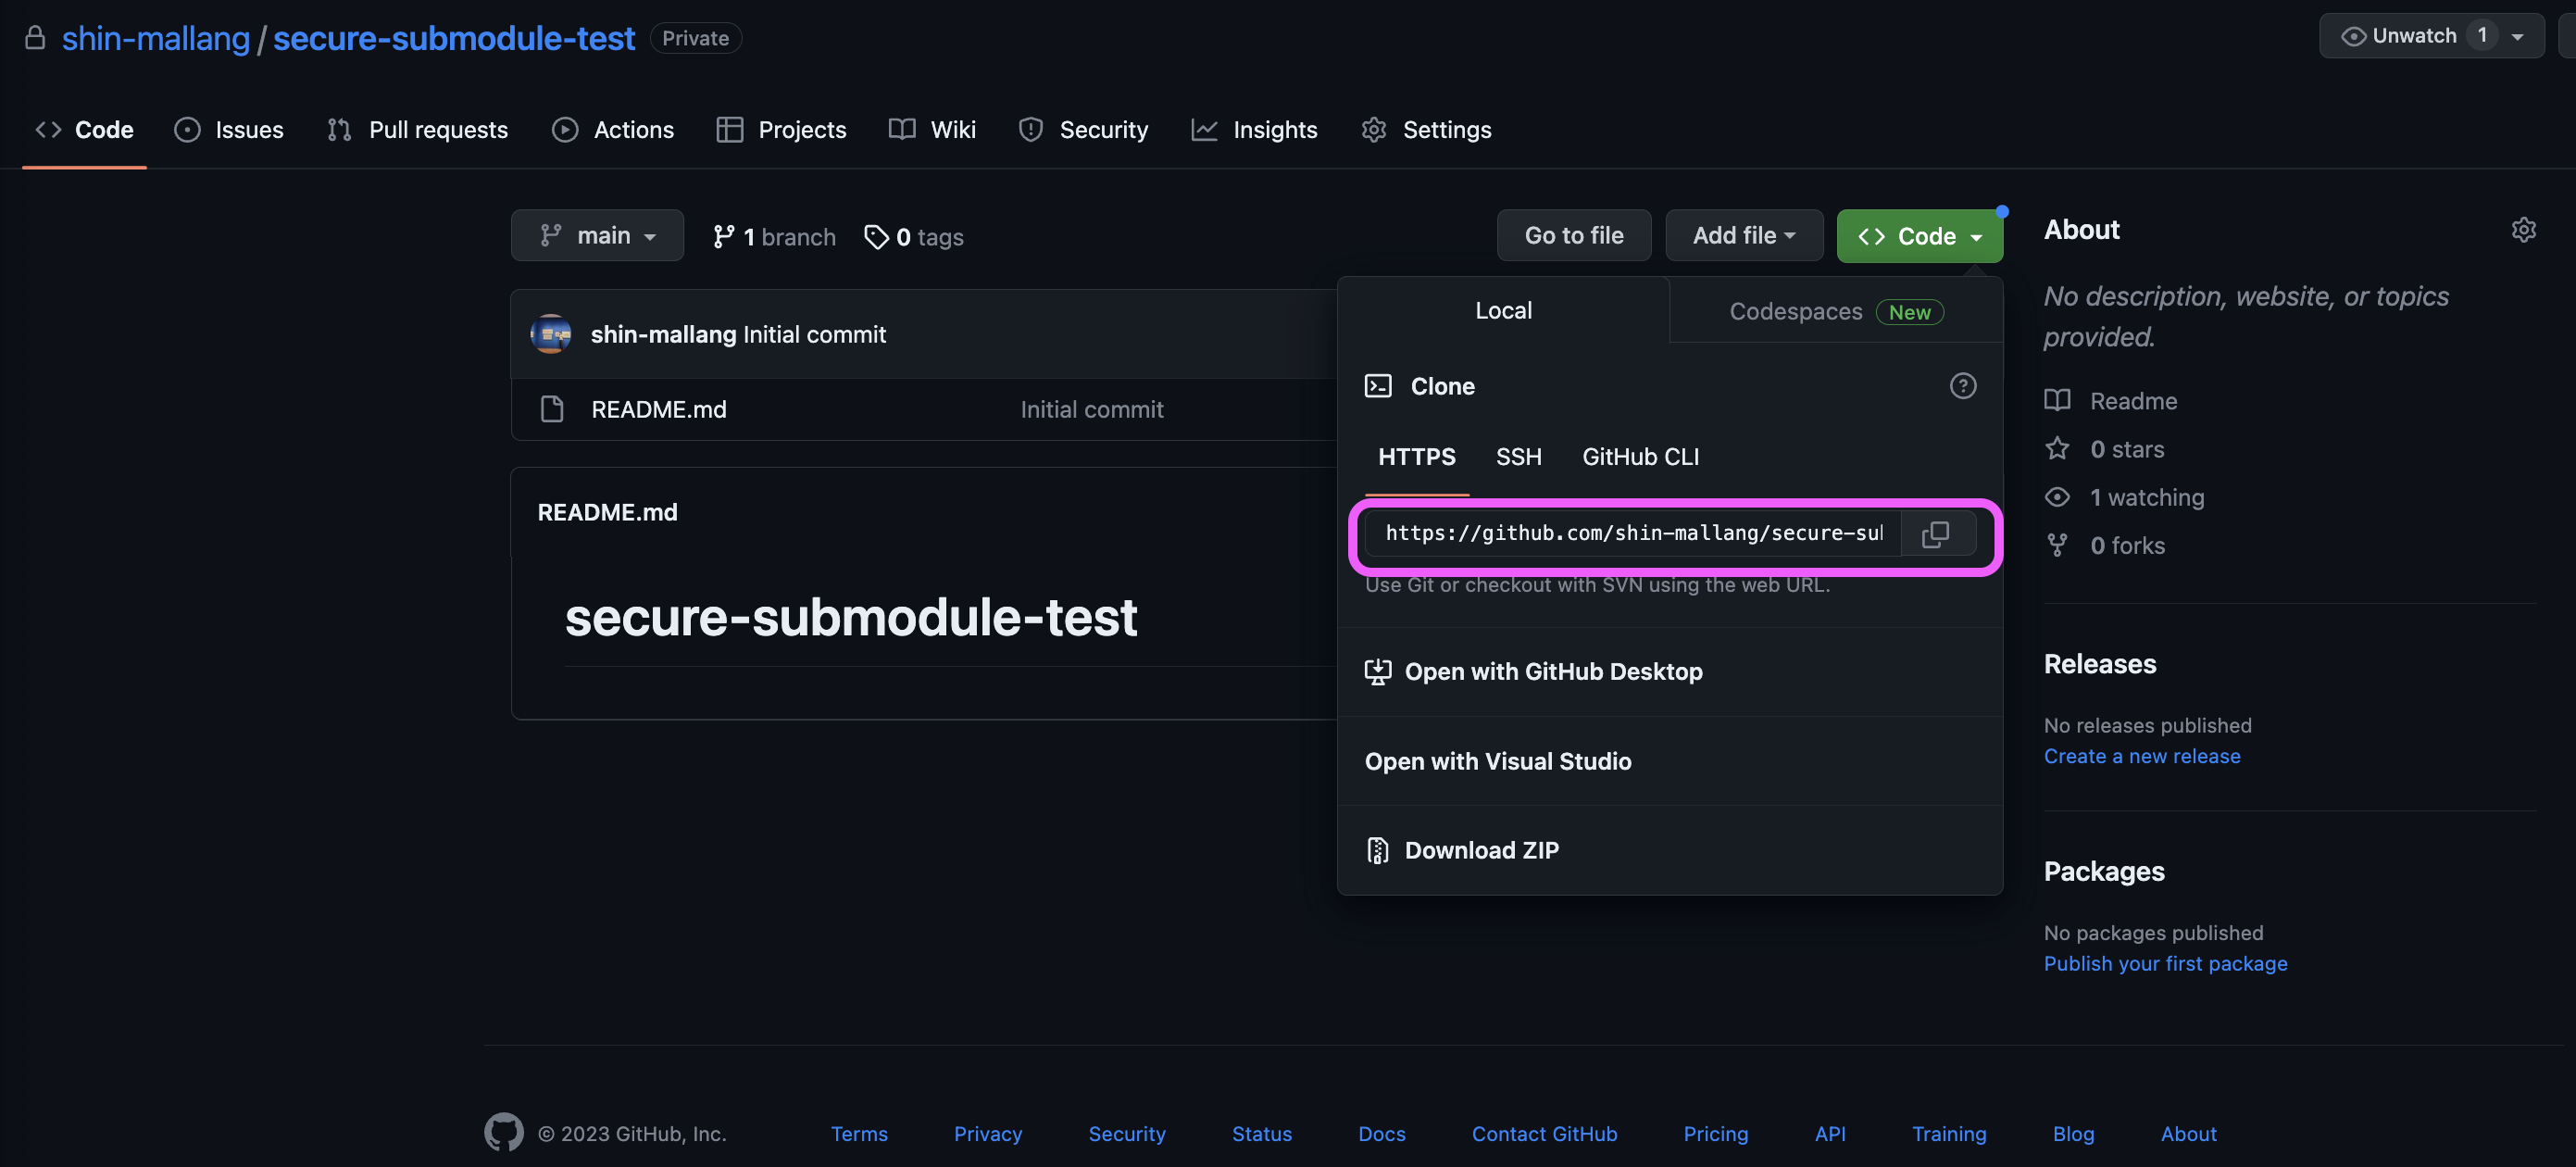2576x1167 pixels.
Task: Expand the main branch dropdown
Action: (x=597, y=236)
